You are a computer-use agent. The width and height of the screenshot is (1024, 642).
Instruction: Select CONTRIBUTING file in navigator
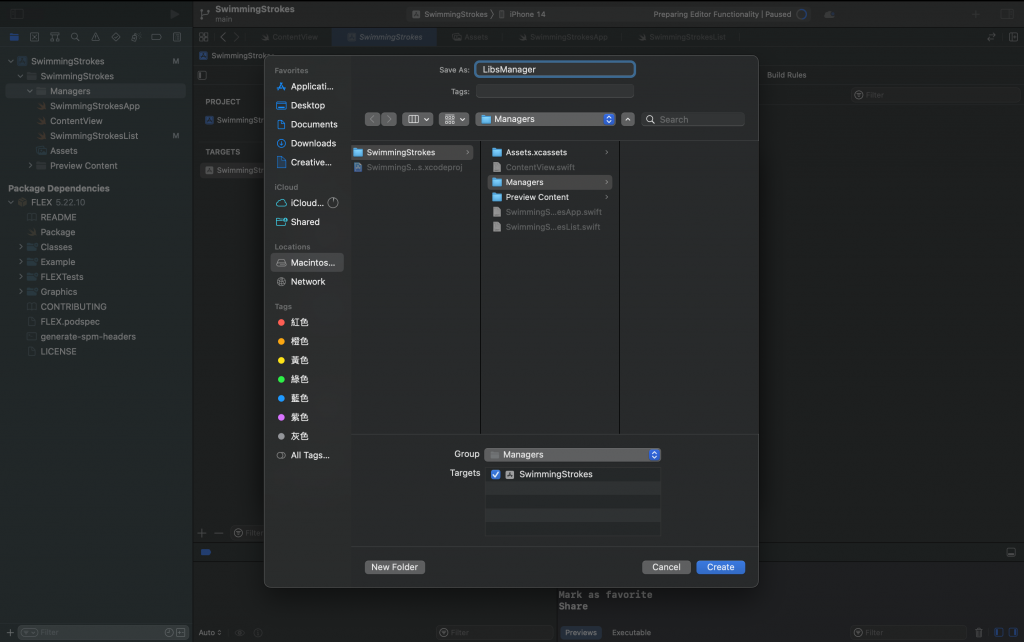(x=73, y=306)
